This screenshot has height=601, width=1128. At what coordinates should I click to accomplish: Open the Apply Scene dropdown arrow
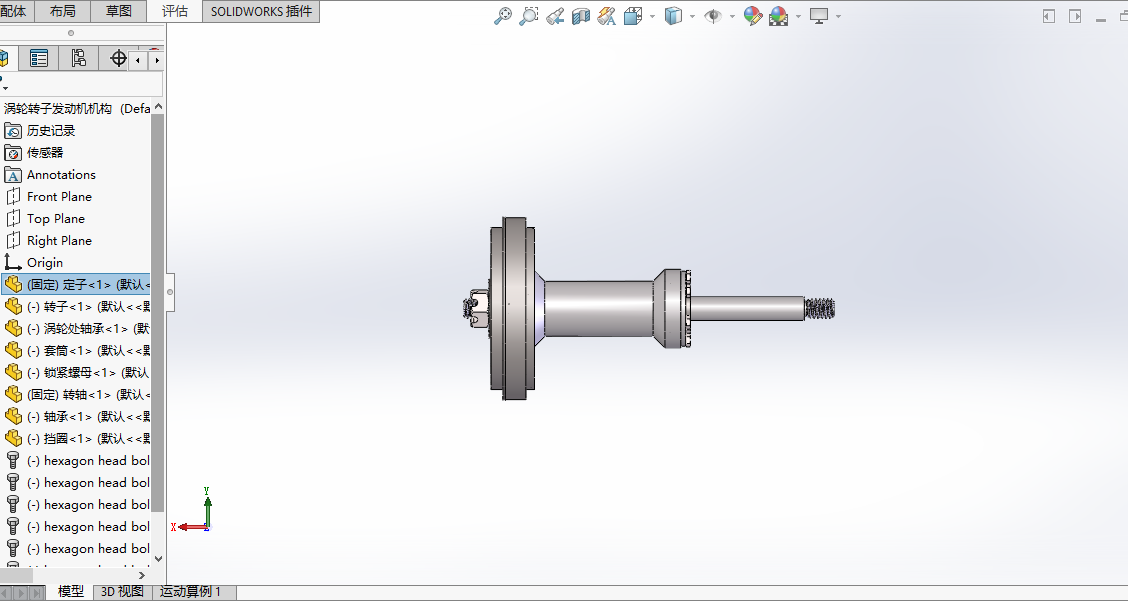coord(799,16)
